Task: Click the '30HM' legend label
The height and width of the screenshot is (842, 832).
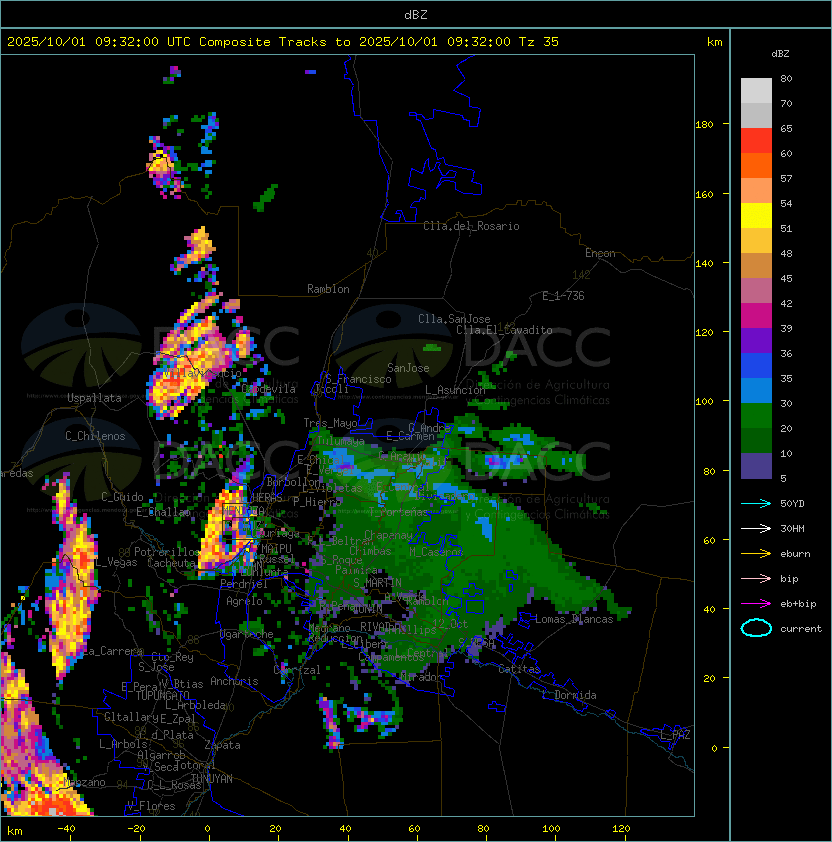Action: point(792,528)
